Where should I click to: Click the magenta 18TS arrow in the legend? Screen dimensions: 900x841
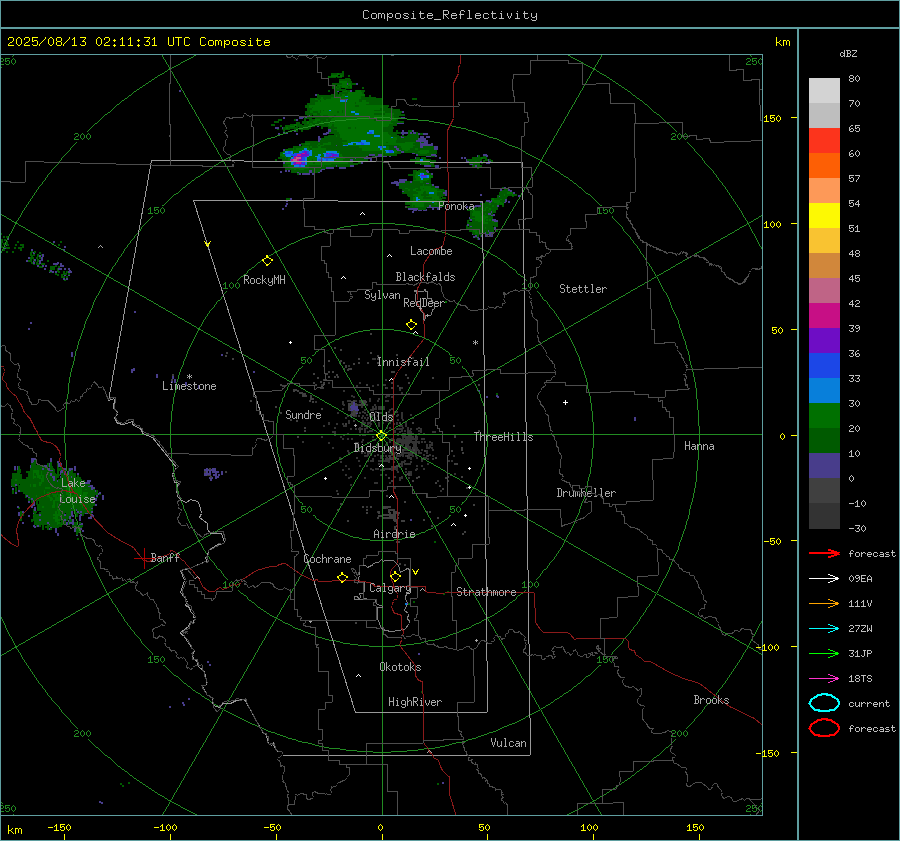824,679
